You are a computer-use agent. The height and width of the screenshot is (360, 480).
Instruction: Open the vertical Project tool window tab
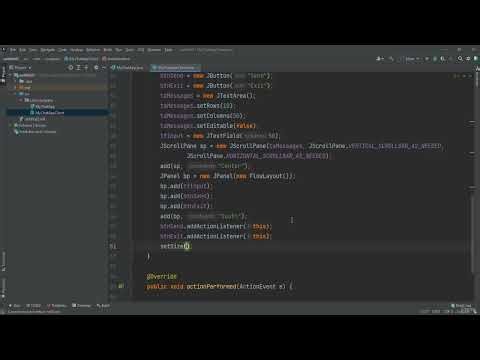(x=3, y=74)
